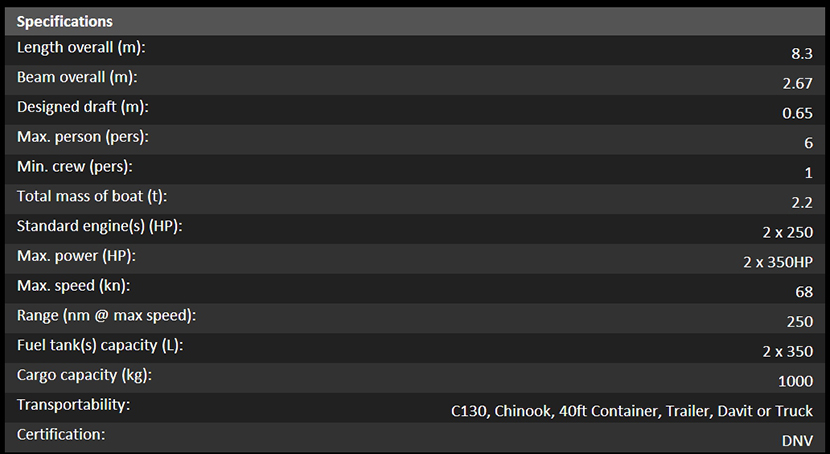Click the DNV certification value
Viewport: 830px width, 454px height.
coord(798,440)
